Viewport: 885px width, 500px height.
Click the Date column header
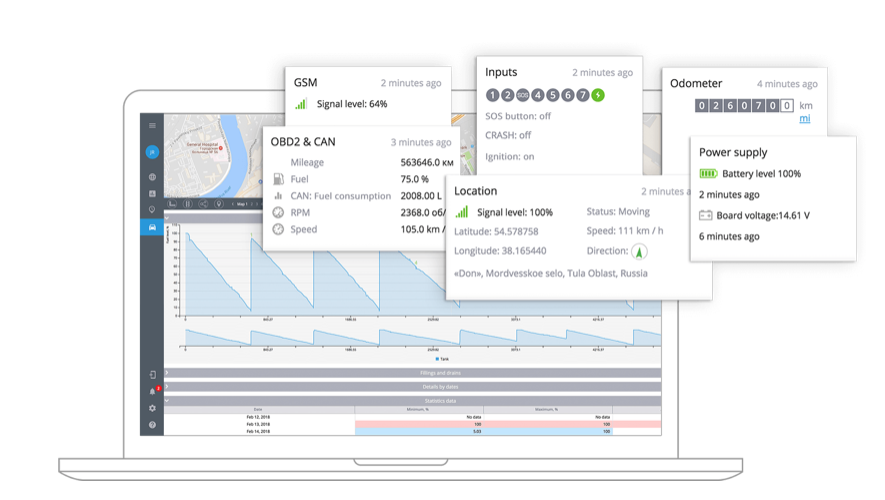(x=258, y=409)
